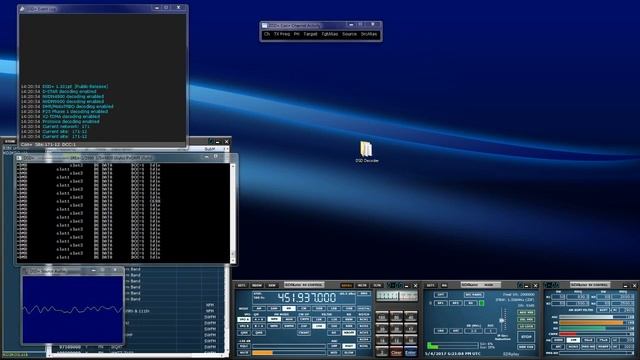Click the SrcAlias column header
The width and height of the screenshot is (640, 360).
[x=369, y=34]
